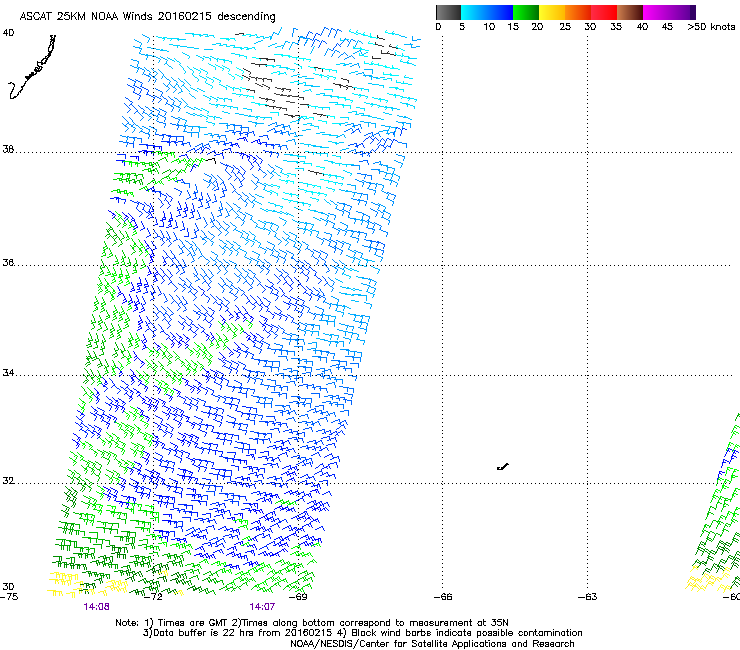Select the brown 35-40 knots legend swatch
740x650 pixels.
pyautogui.click(x=630, y=12)
